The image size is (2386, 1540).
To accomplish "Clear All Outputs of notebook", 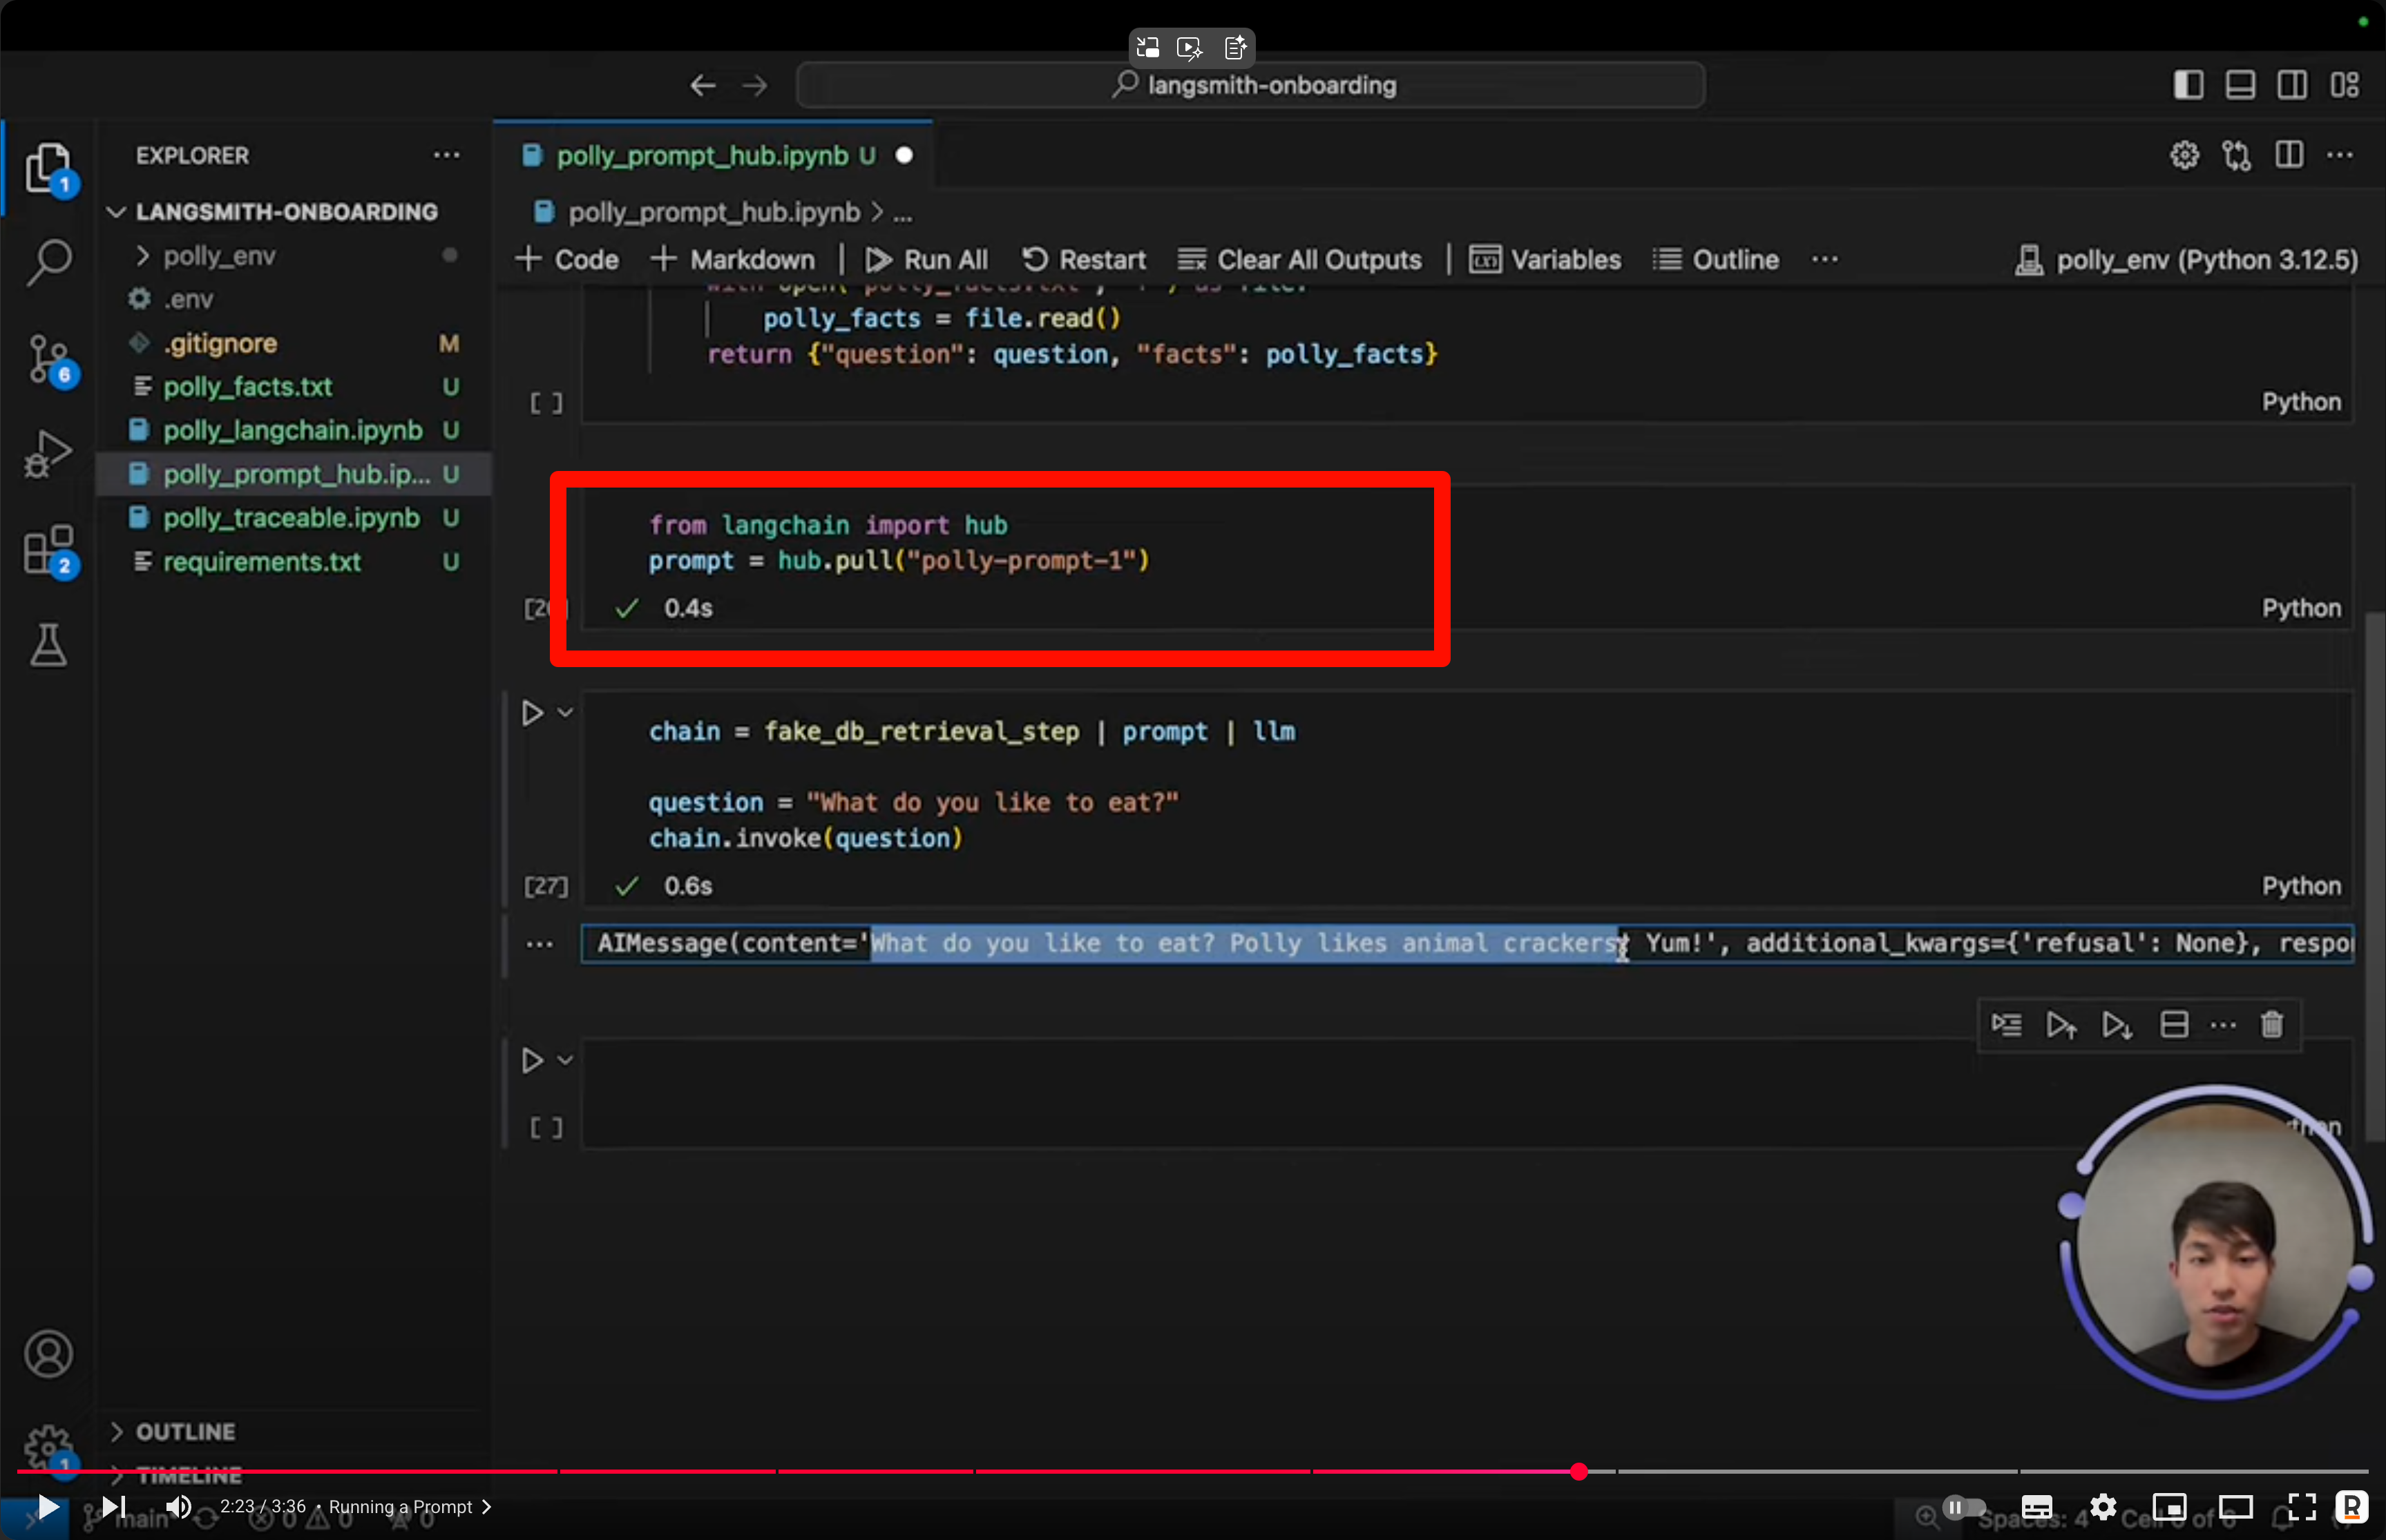I will (x=1299, y=260).
